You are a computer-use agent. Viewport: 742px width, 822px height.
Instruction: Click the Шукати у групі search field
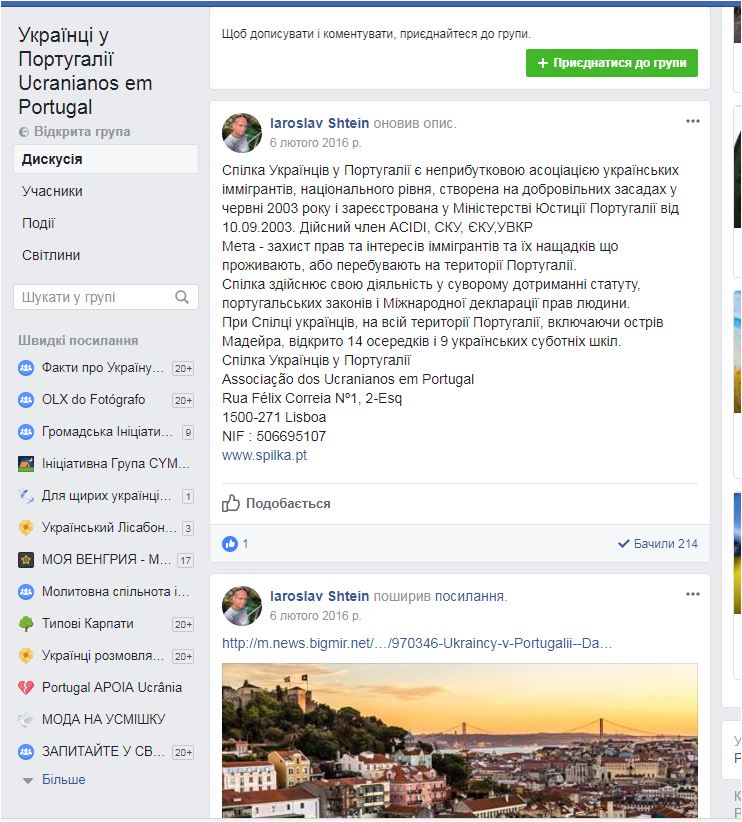point(90,297)
